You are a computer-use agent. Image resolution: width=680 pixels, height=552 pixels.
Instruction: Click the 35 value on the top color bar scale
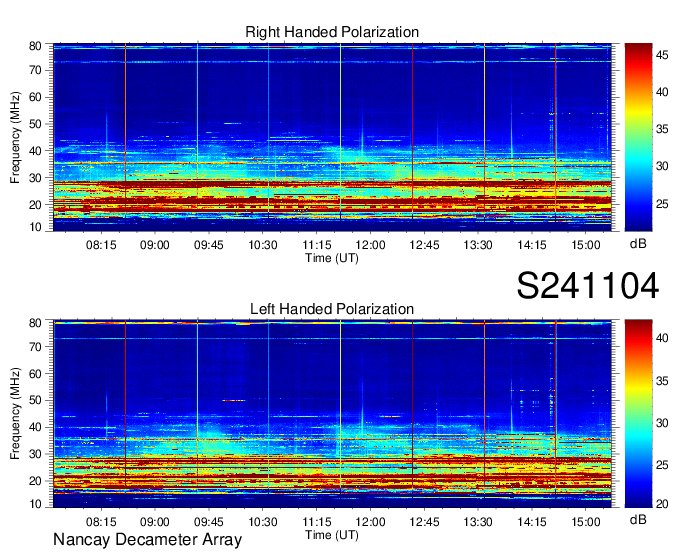coord(662,129)
